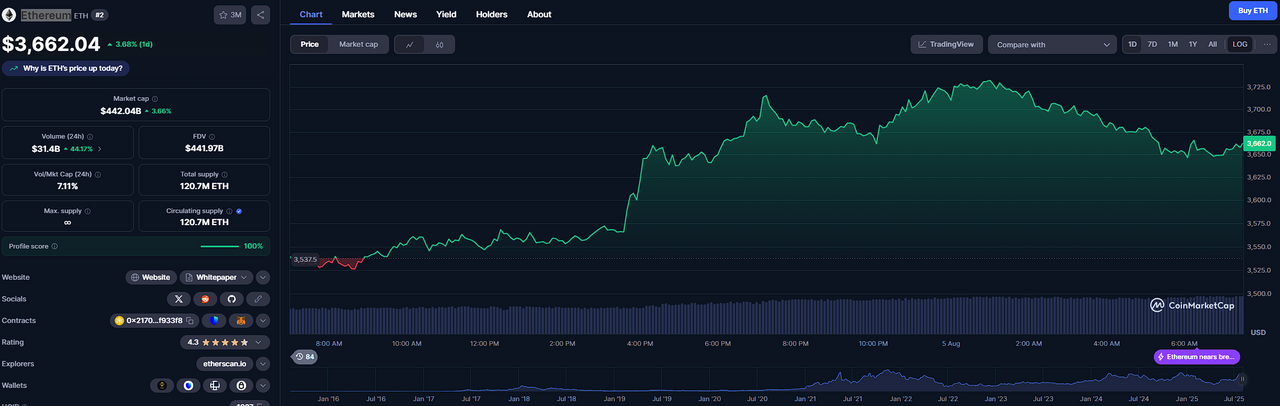The image size is (1280, 406).
Task: Expand more Wallets chevron
Action: (263, 385)
